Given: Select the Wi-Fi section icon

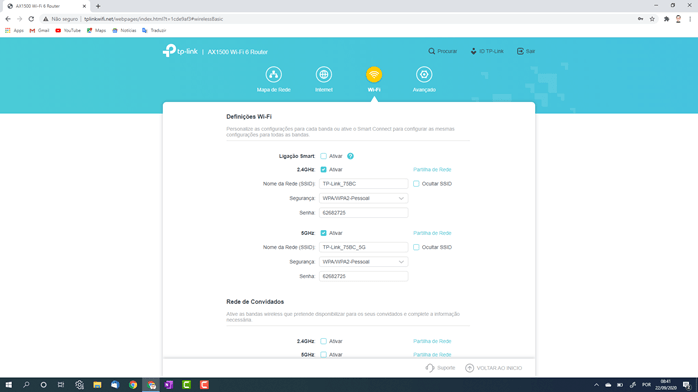Looking at the screenshot, I should pyautogui.click(x=374, y=75).
